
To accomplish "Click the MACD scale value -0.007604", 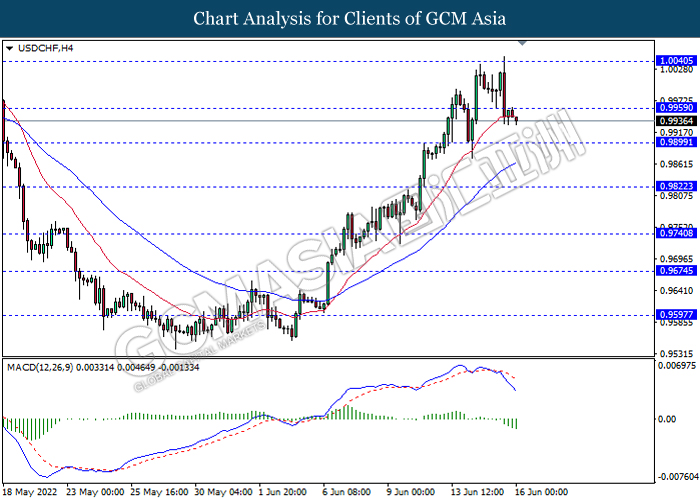I will coord(678,477).
